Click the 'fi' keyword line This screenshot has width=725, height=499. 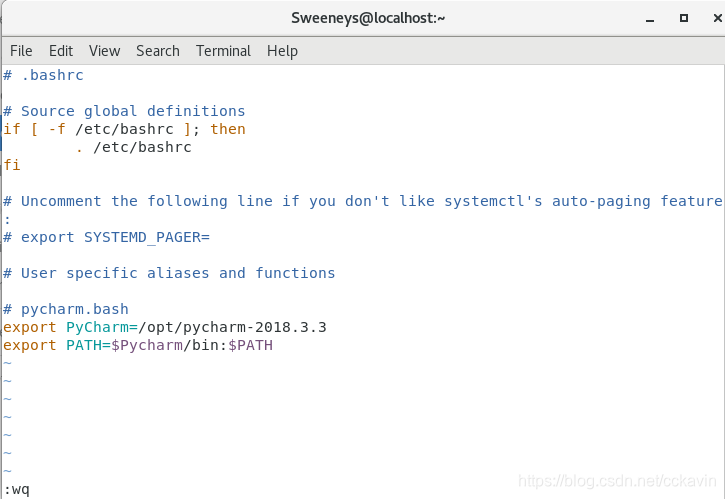pos(12,165)
